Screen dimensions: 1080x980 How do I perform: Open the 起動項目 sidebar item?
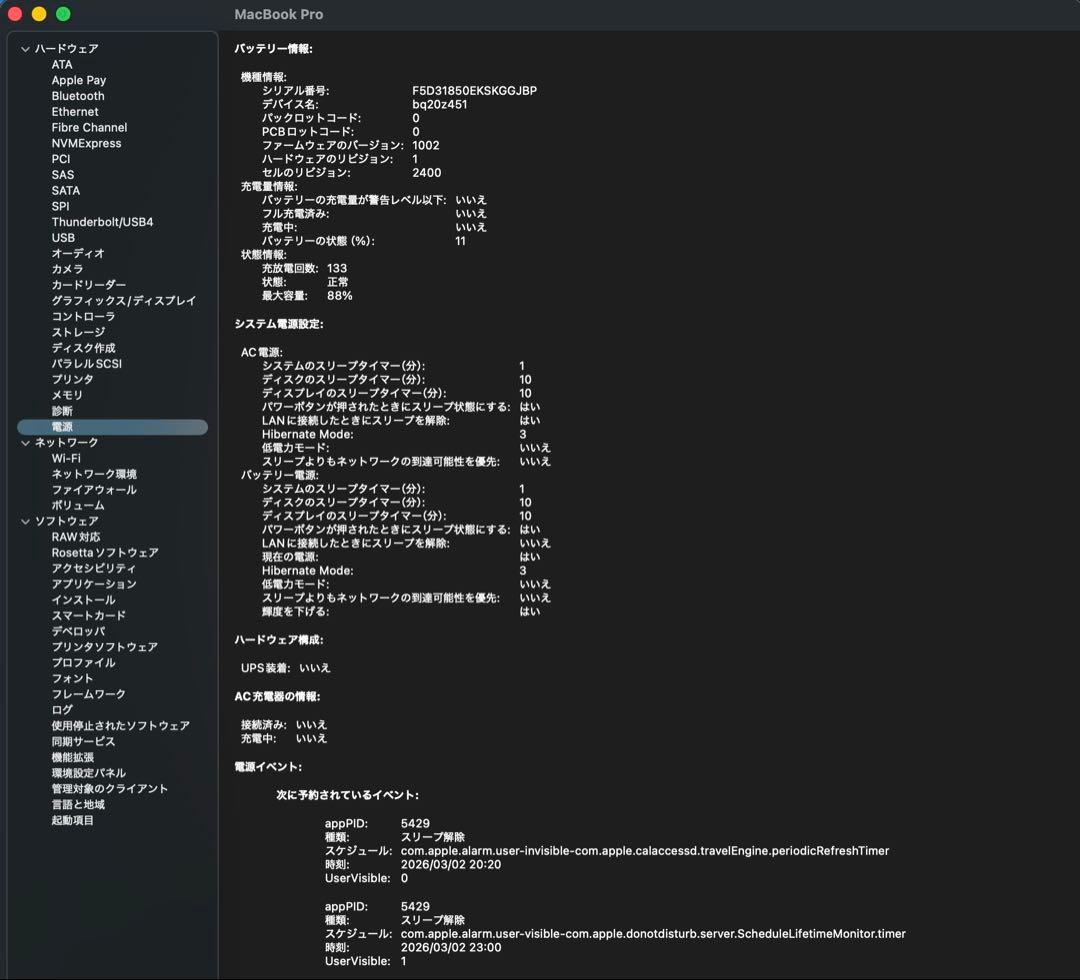73,821
